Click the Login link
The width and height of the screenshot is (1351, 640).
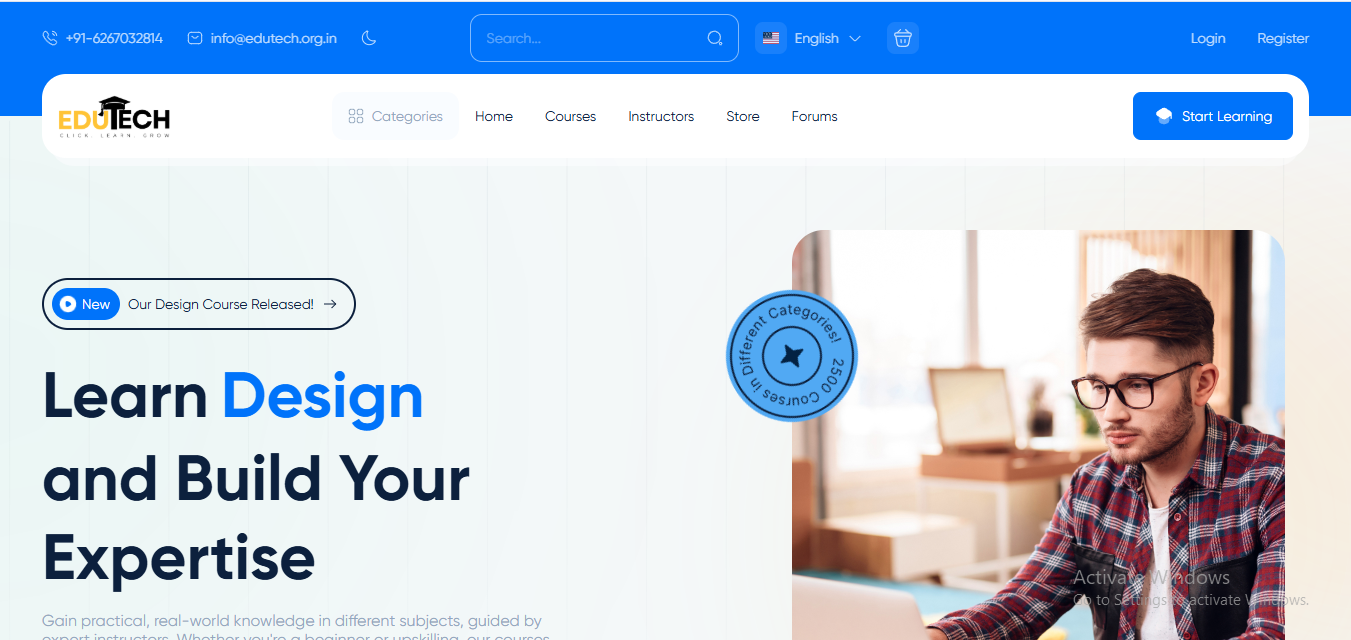coord(1208,38)
